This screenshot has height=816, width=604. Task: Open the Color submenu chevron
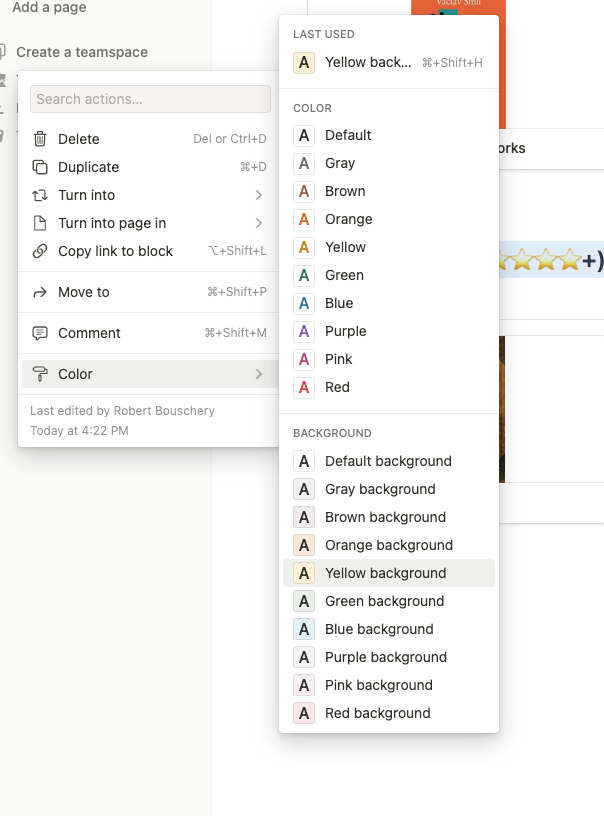click(x=259, y=374)
